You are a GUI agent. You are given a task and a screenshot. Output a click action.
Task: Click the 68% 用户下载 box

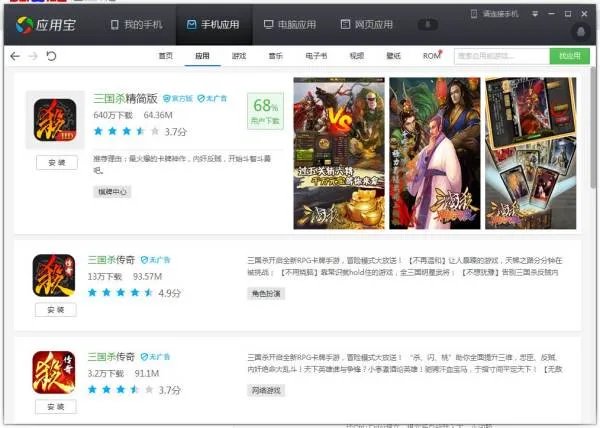pos(266,111)
